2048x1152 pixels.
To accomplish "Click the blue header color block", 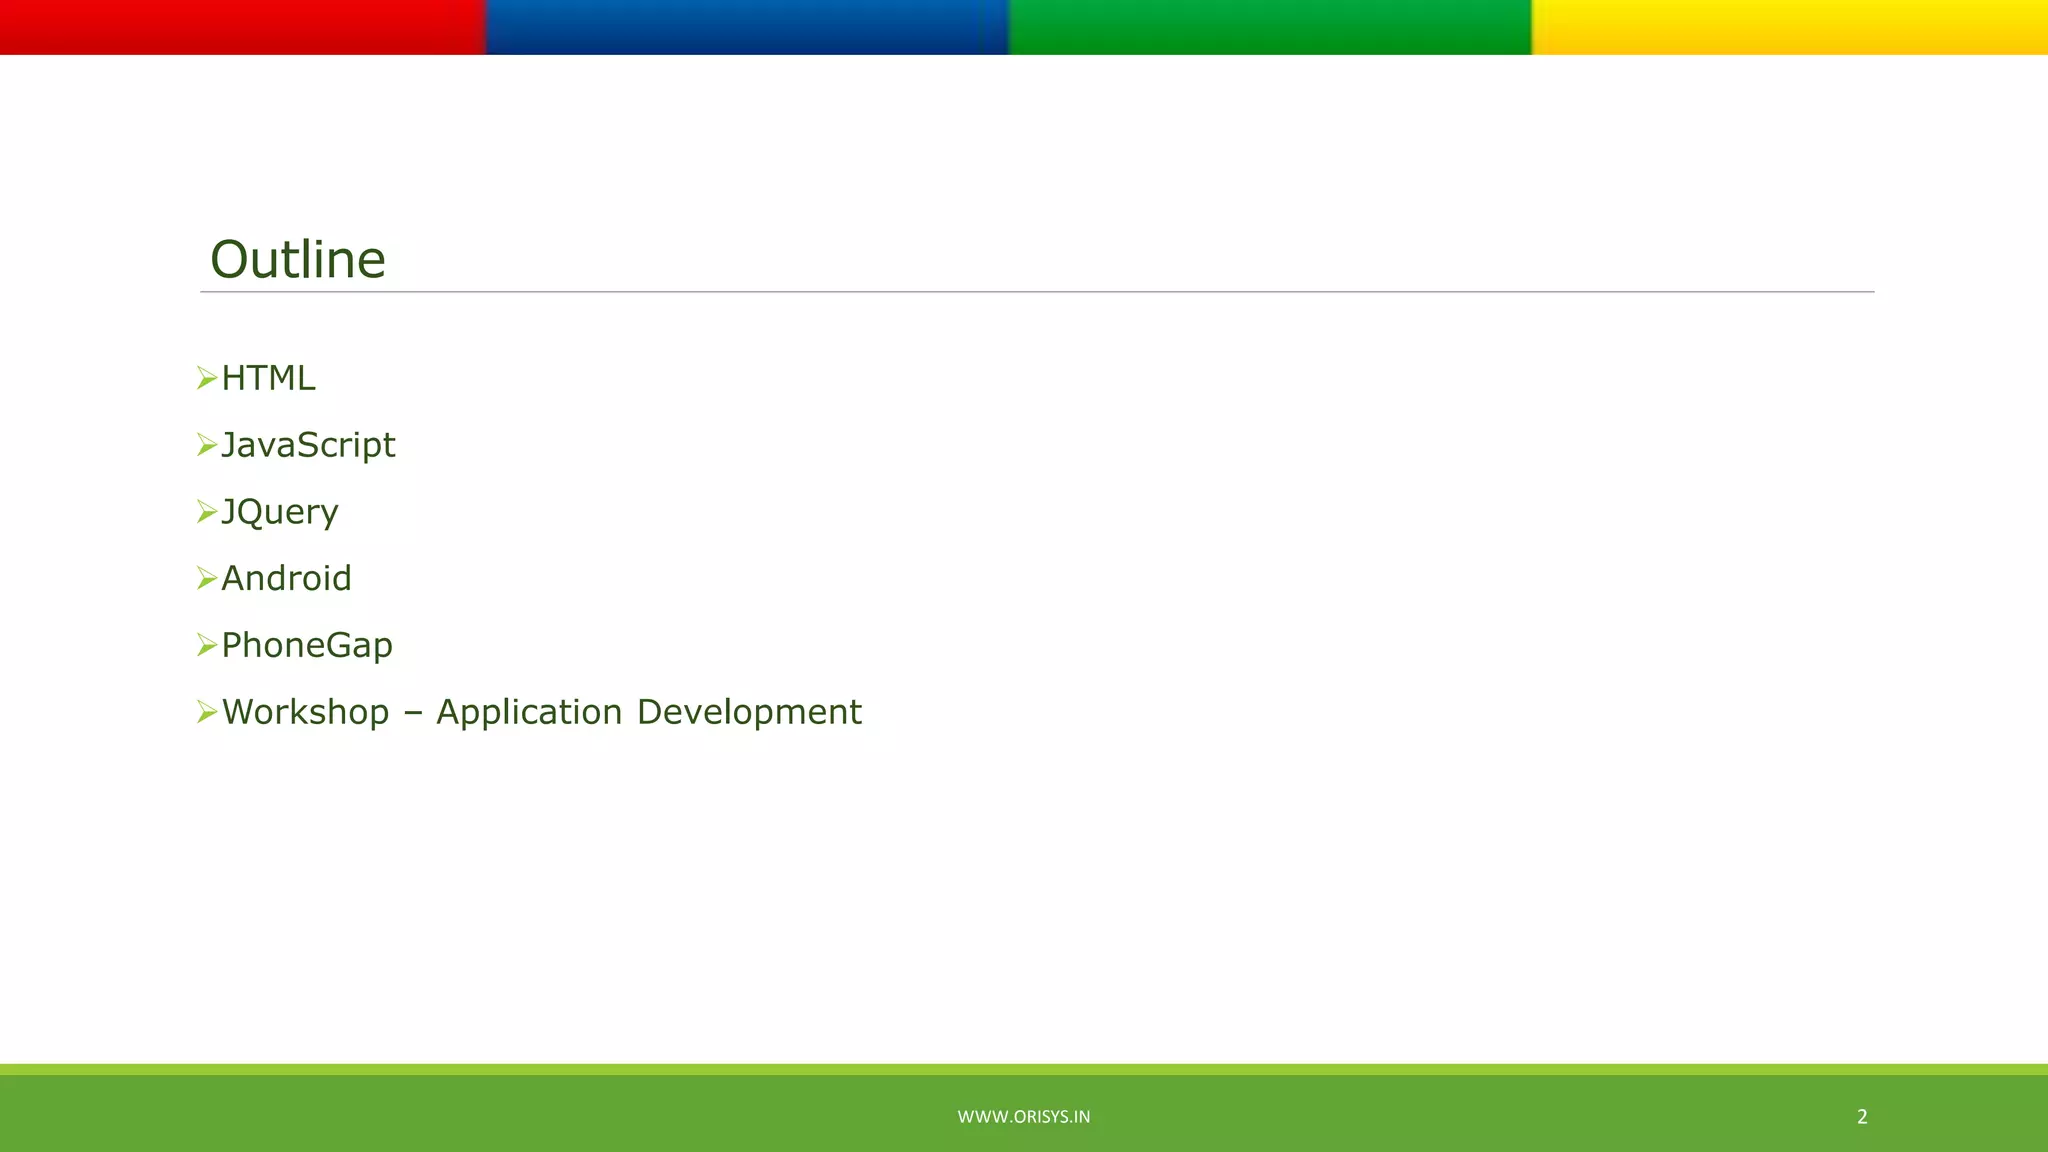I will pyautogui.click(x=747, y=27).
